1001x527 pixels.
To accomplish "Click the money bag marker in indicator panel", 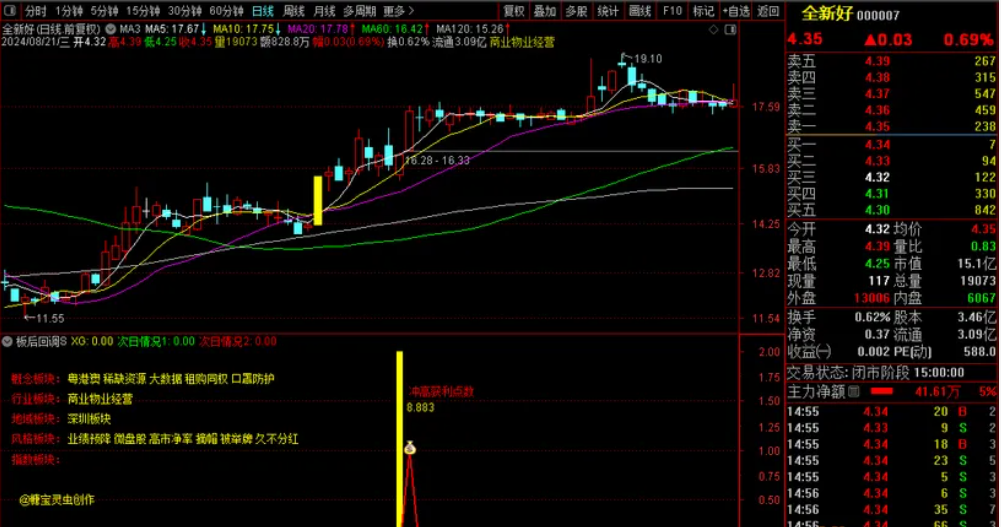I will click(x=409, y=447).
